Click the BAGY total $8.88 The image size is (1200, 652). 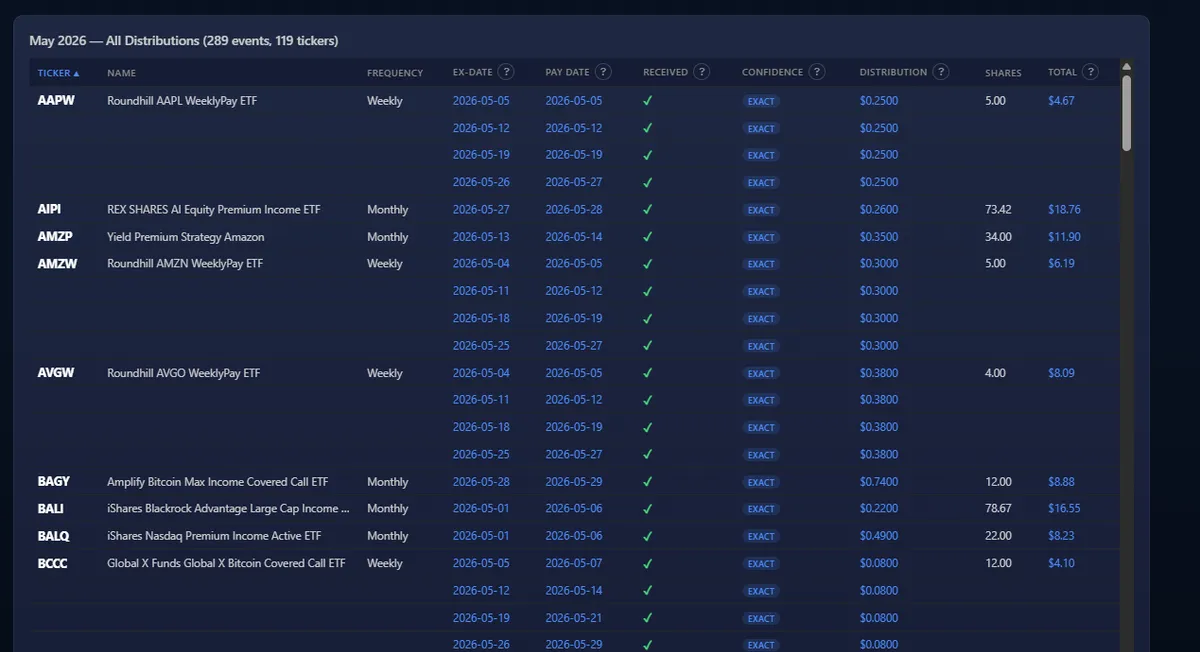coord(1061,482)
